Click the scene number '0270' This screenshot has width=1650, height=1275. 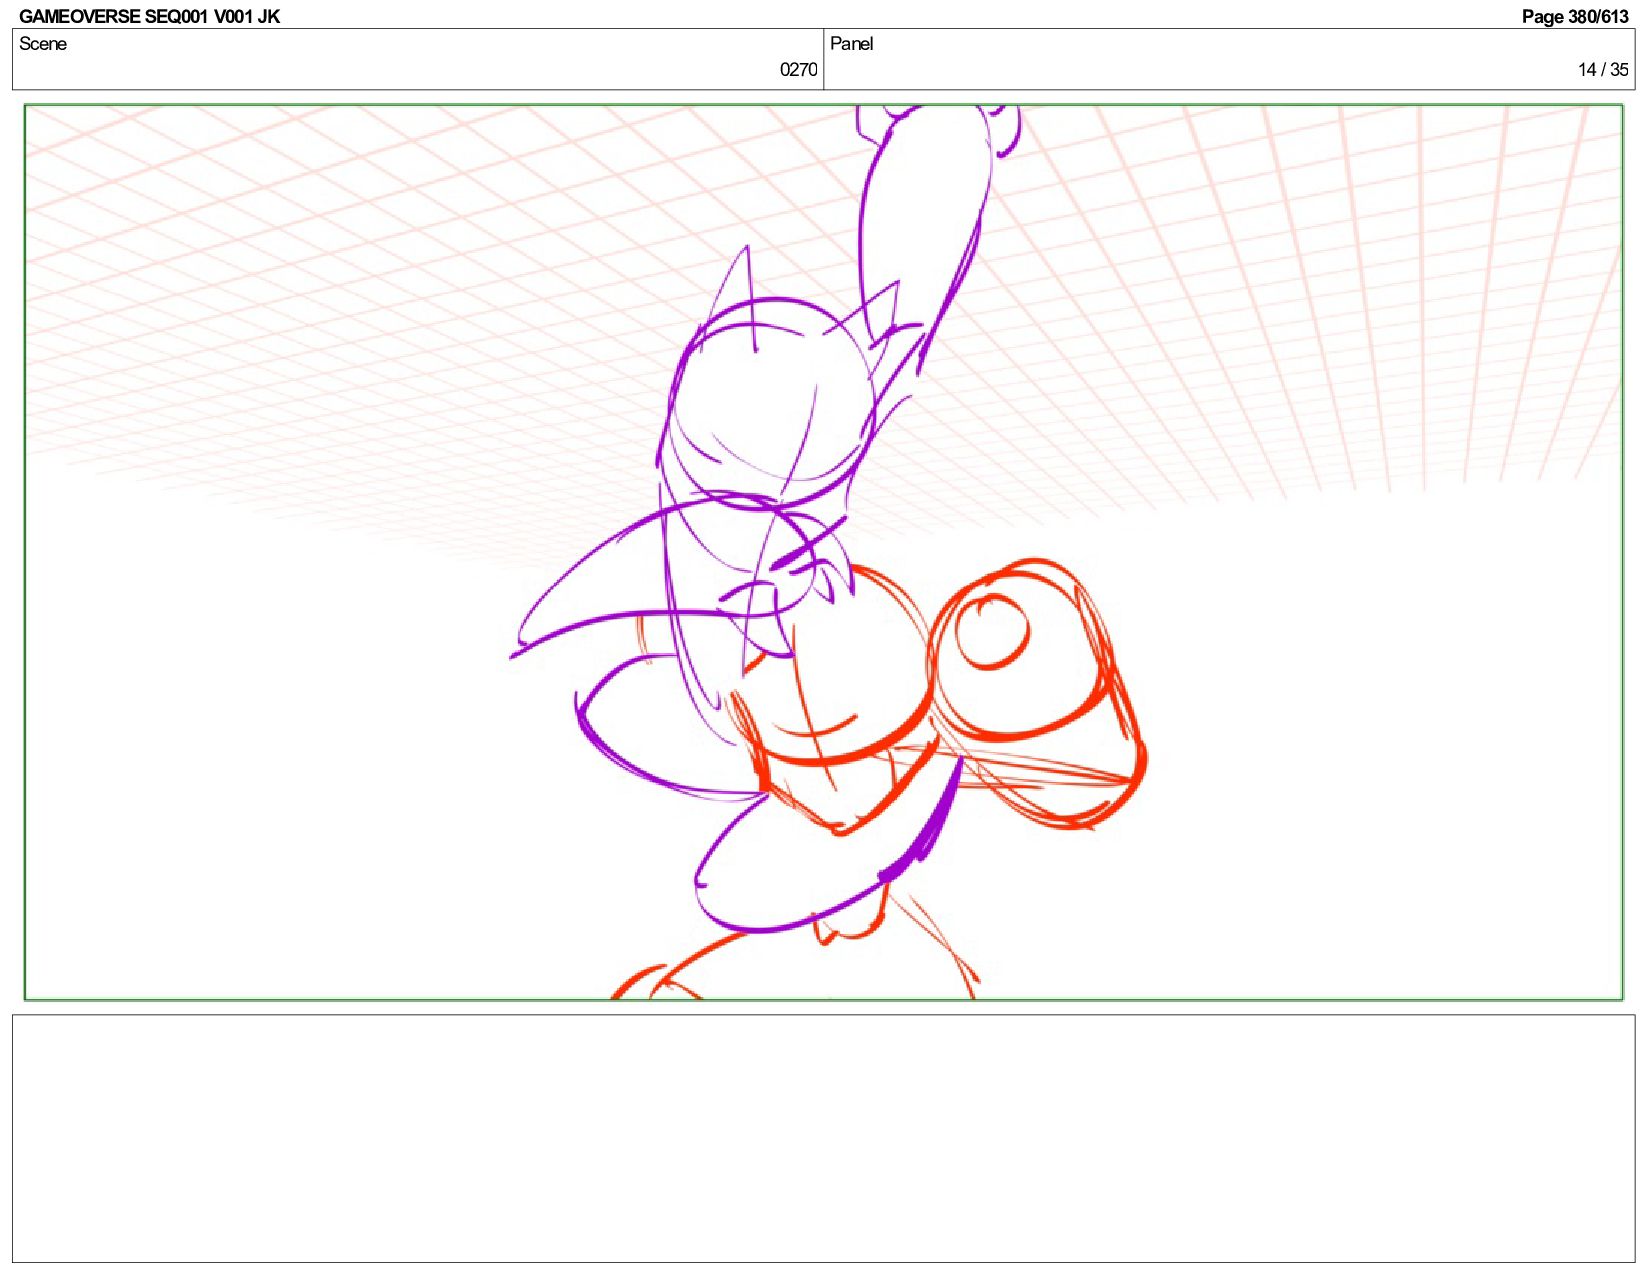798,69
